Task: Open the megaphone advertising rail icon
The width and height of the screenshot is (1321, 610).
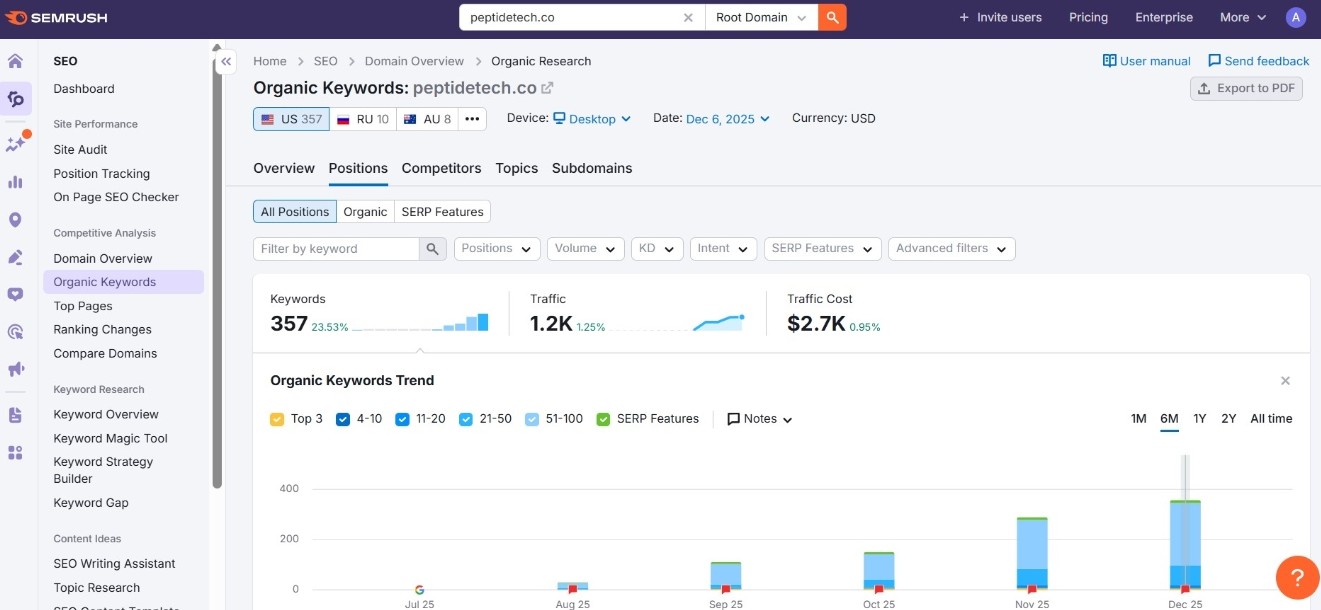Action: tap(15, 369)
